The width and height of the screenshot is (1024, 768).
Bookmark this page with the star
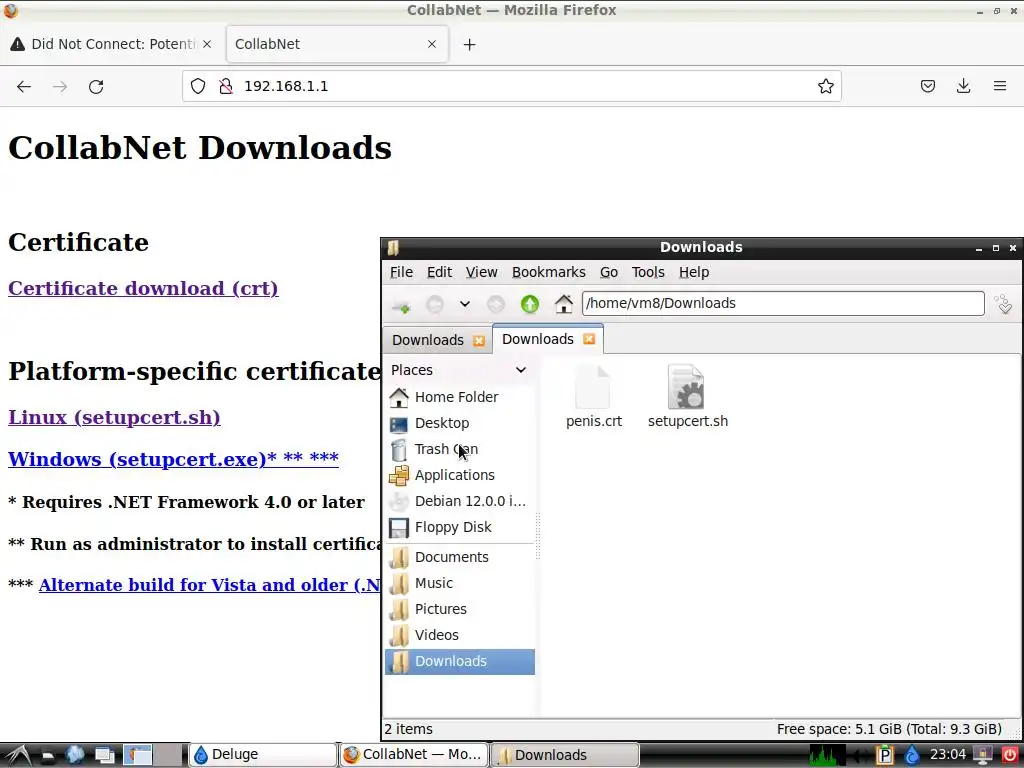825,86
